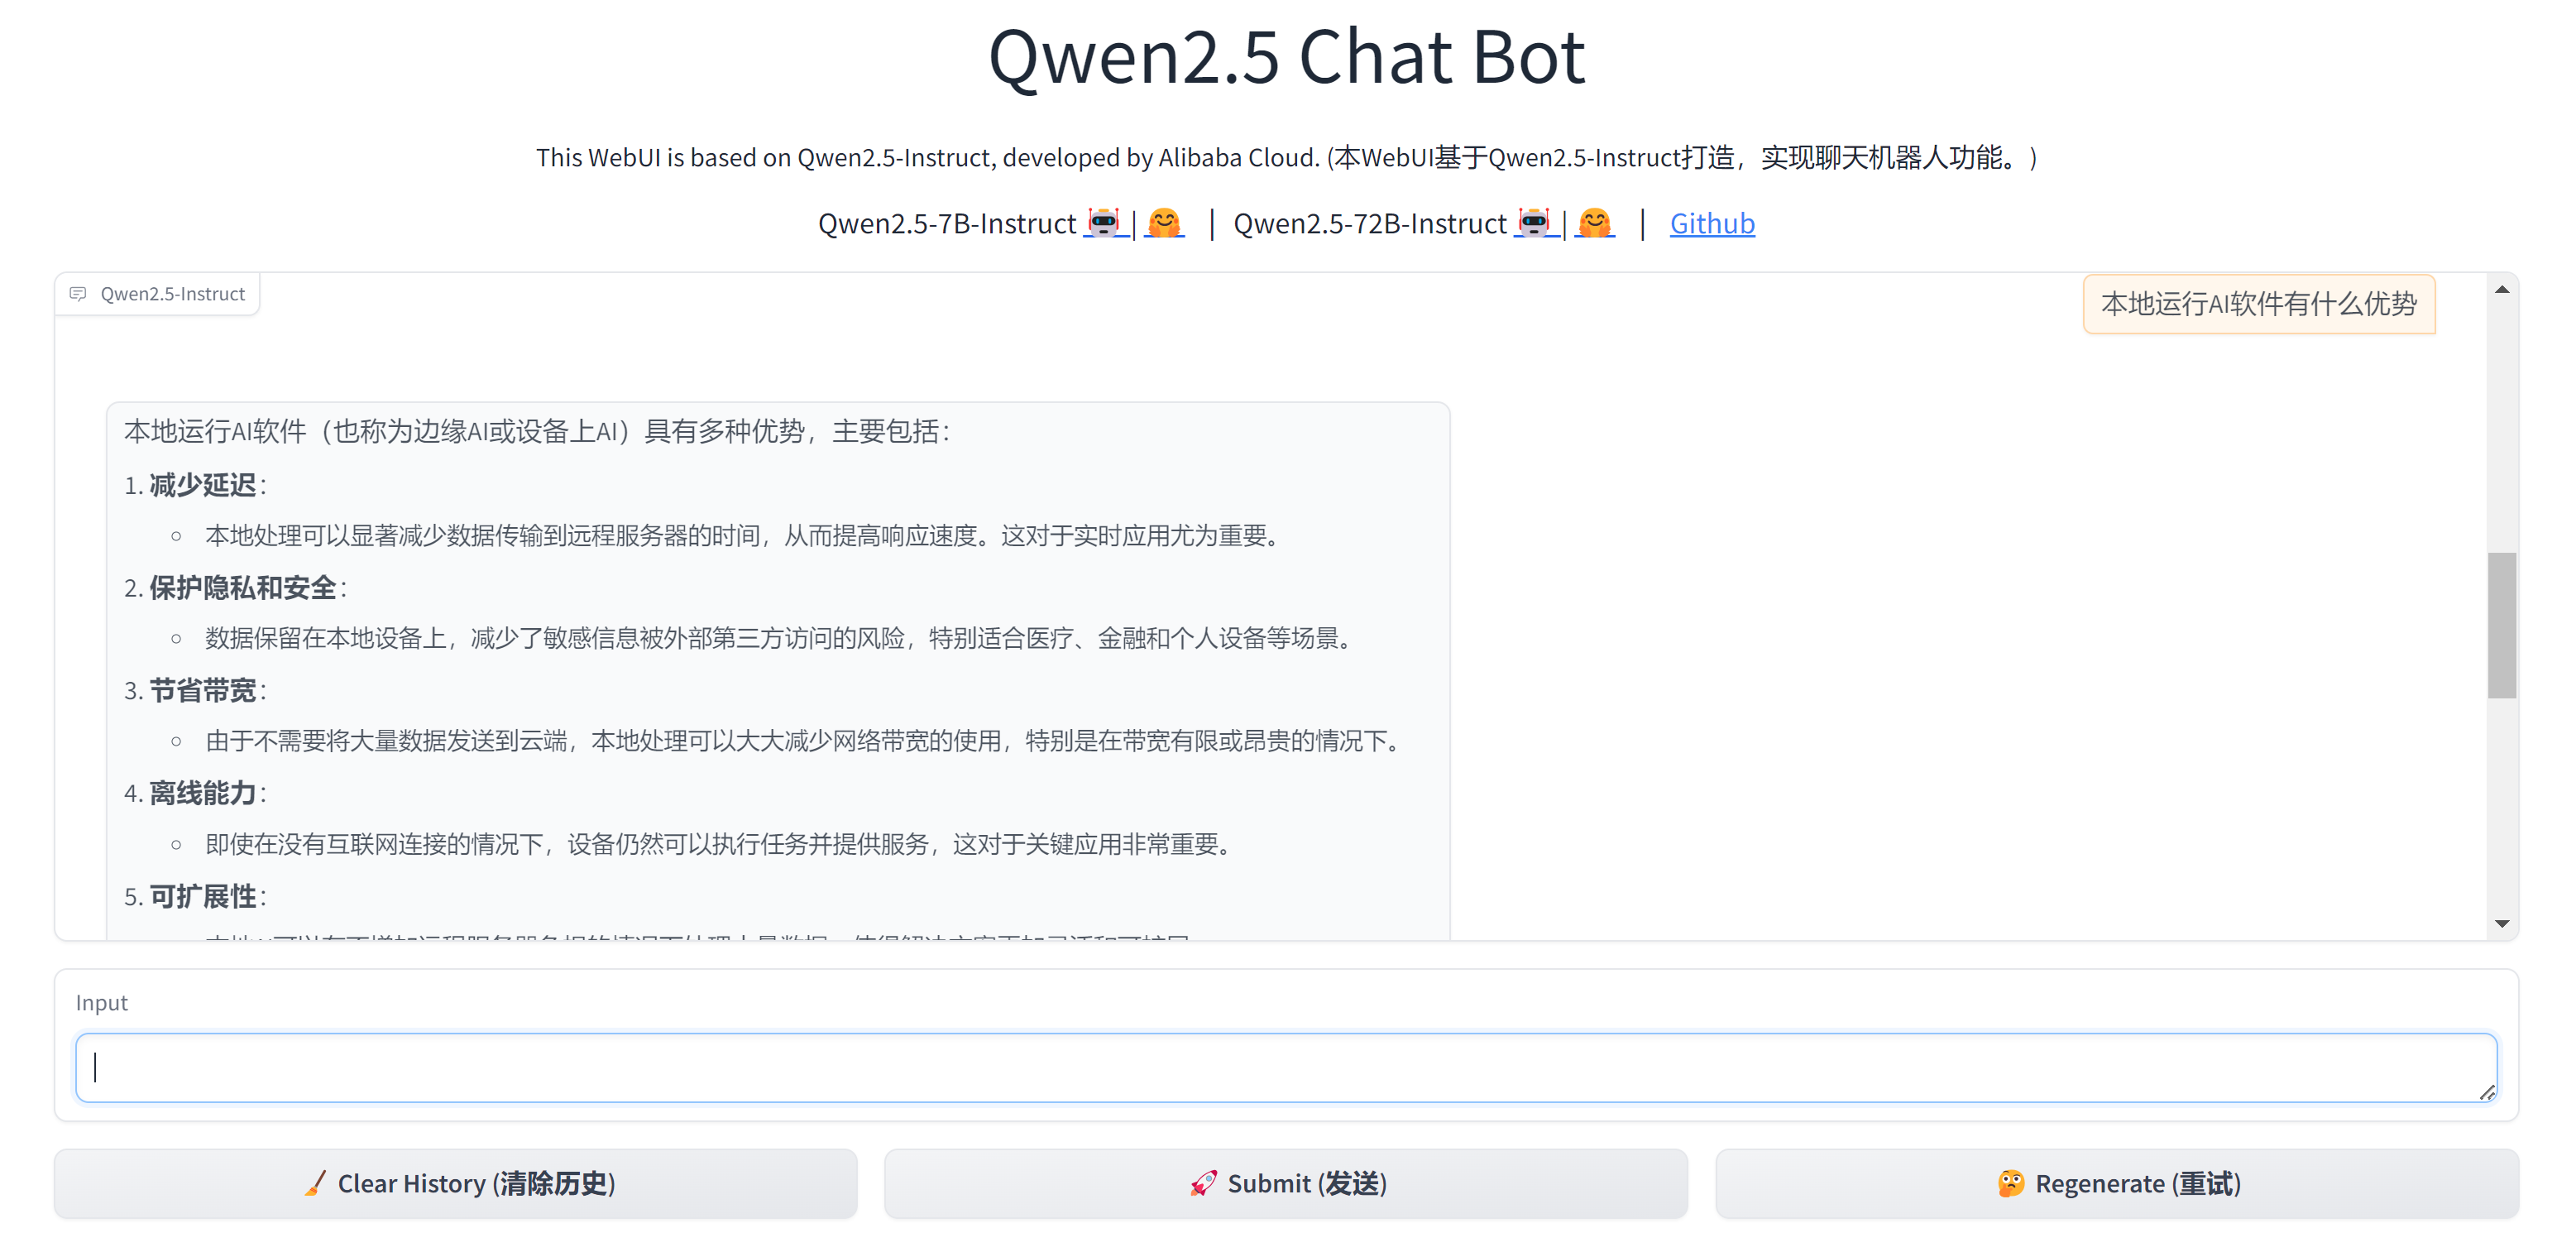Click the heading 离线能力

203,793
